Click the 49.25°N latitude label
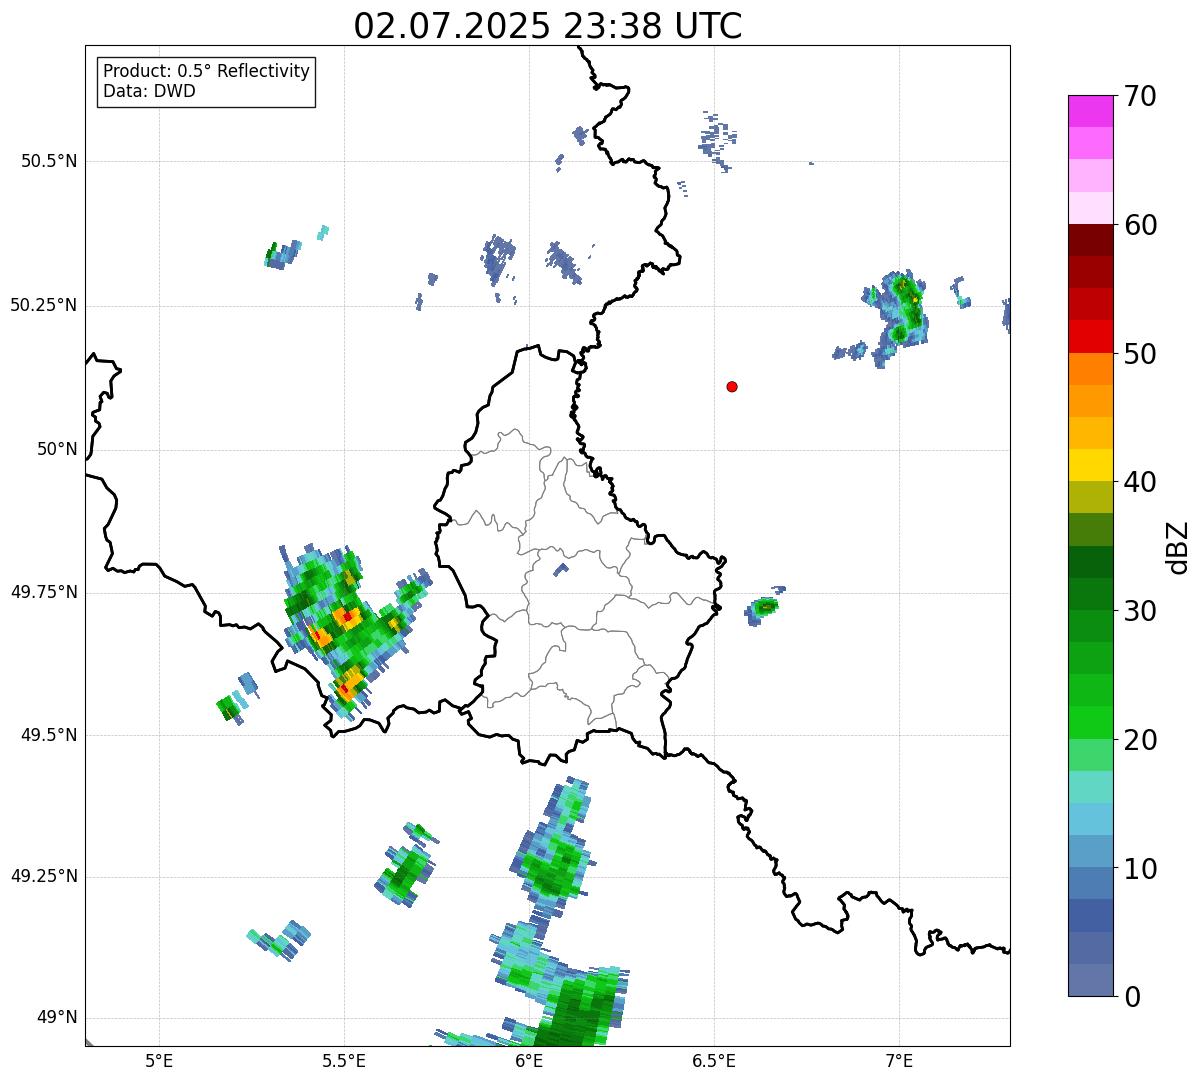 pos(43,876)
